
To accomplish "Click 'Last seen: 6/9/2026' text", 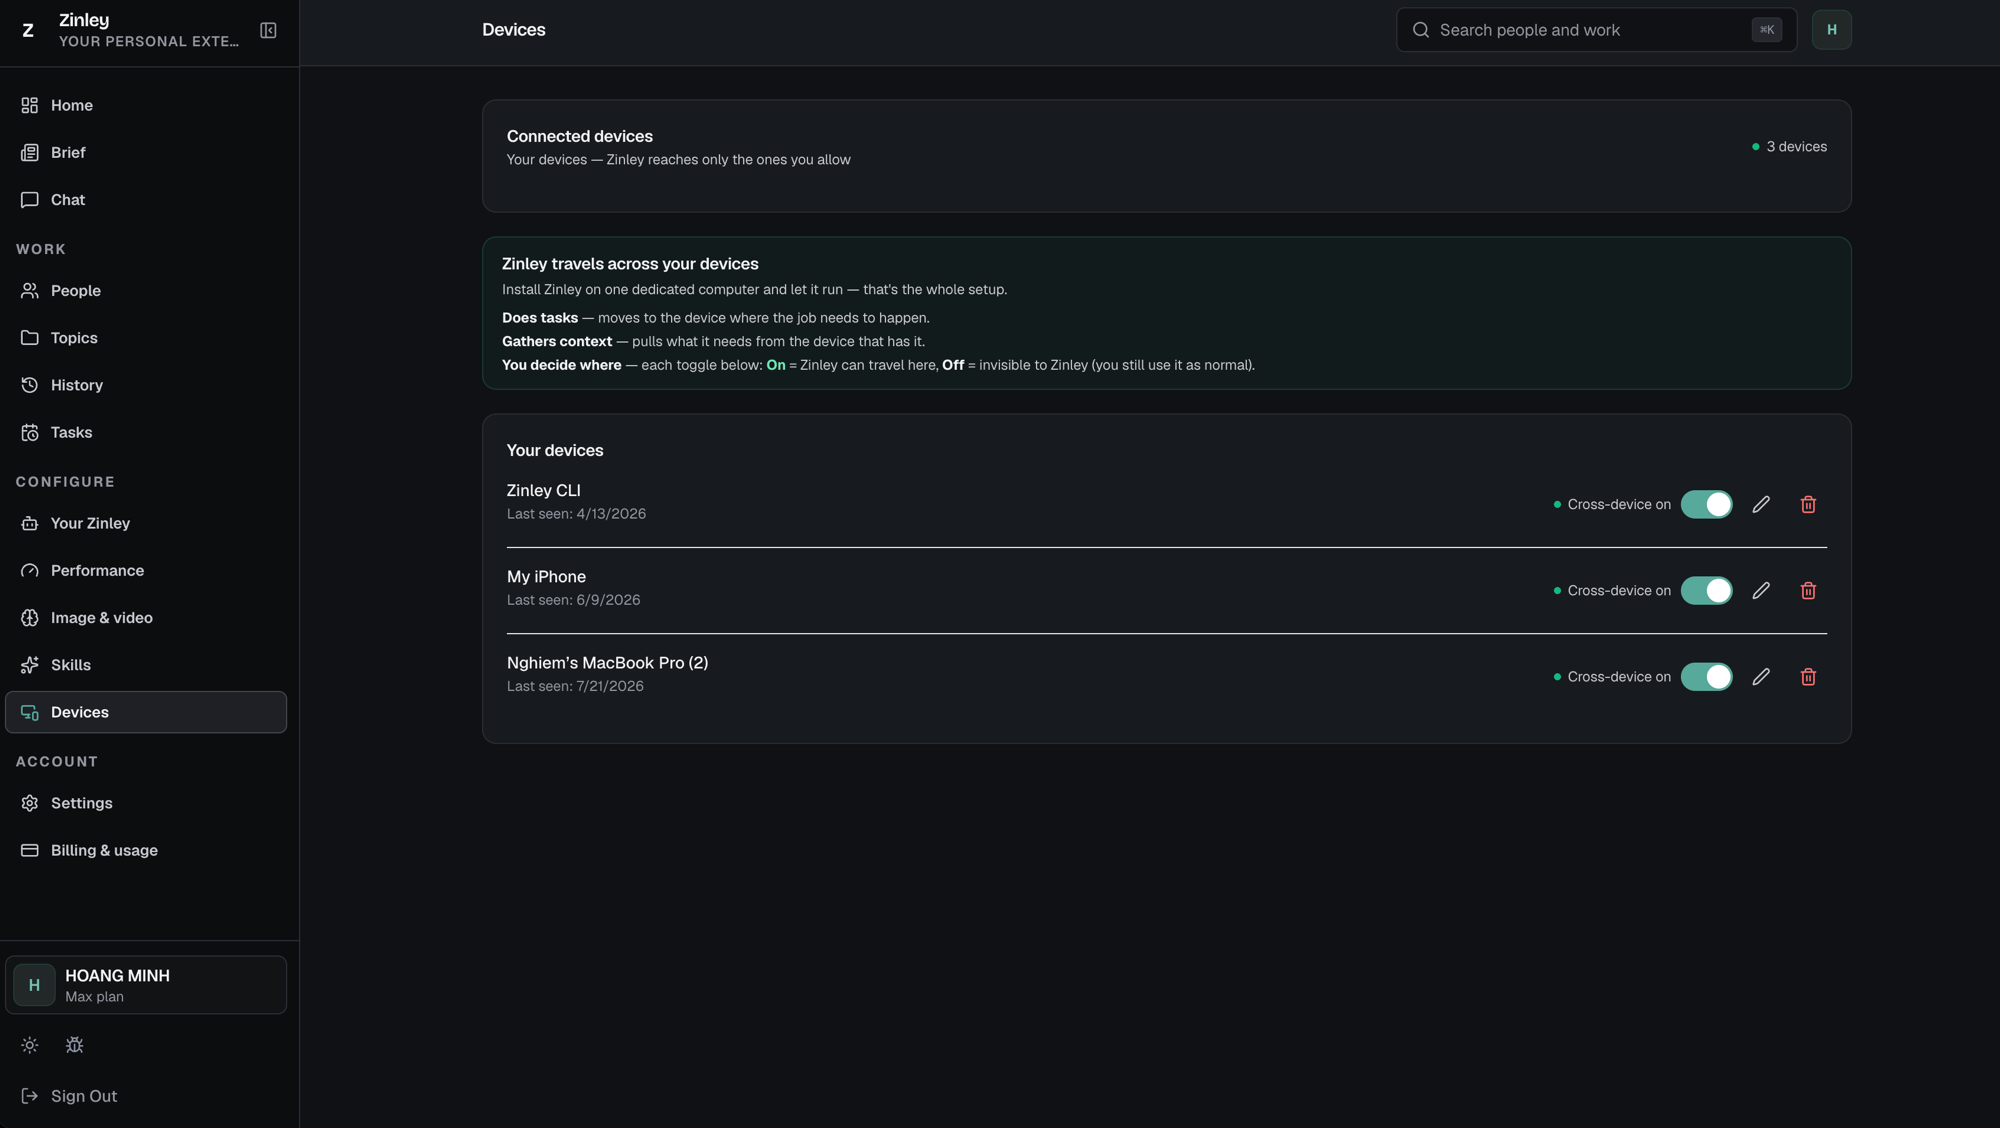I will 573,600.
